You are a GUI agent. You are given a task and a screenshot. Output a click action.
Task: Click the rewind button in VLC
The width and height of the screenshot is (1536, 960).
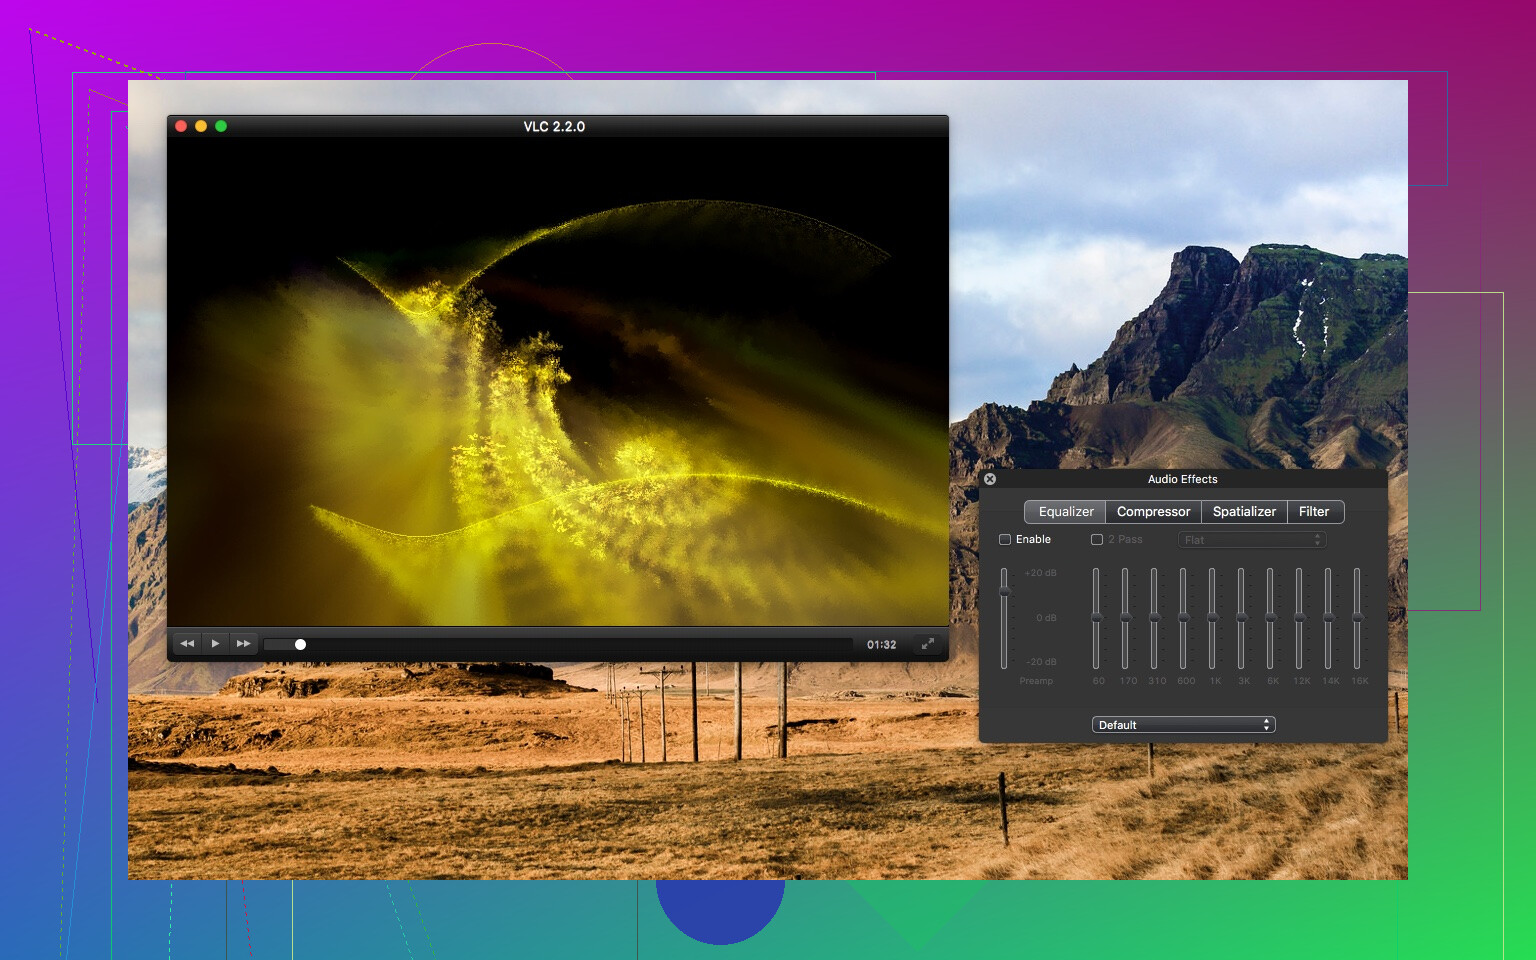click(187, 644)
